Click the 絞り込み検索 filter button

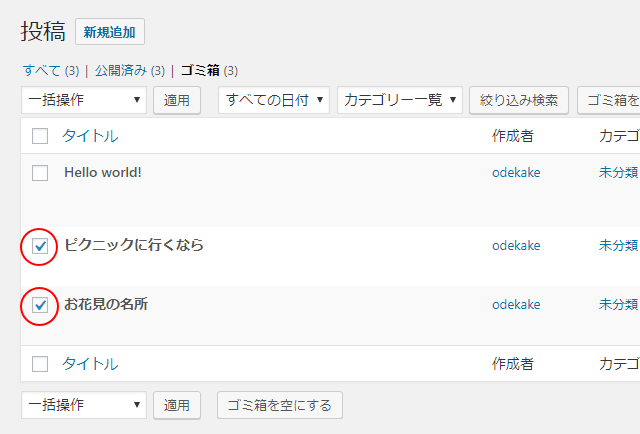[x=518, y=100]
